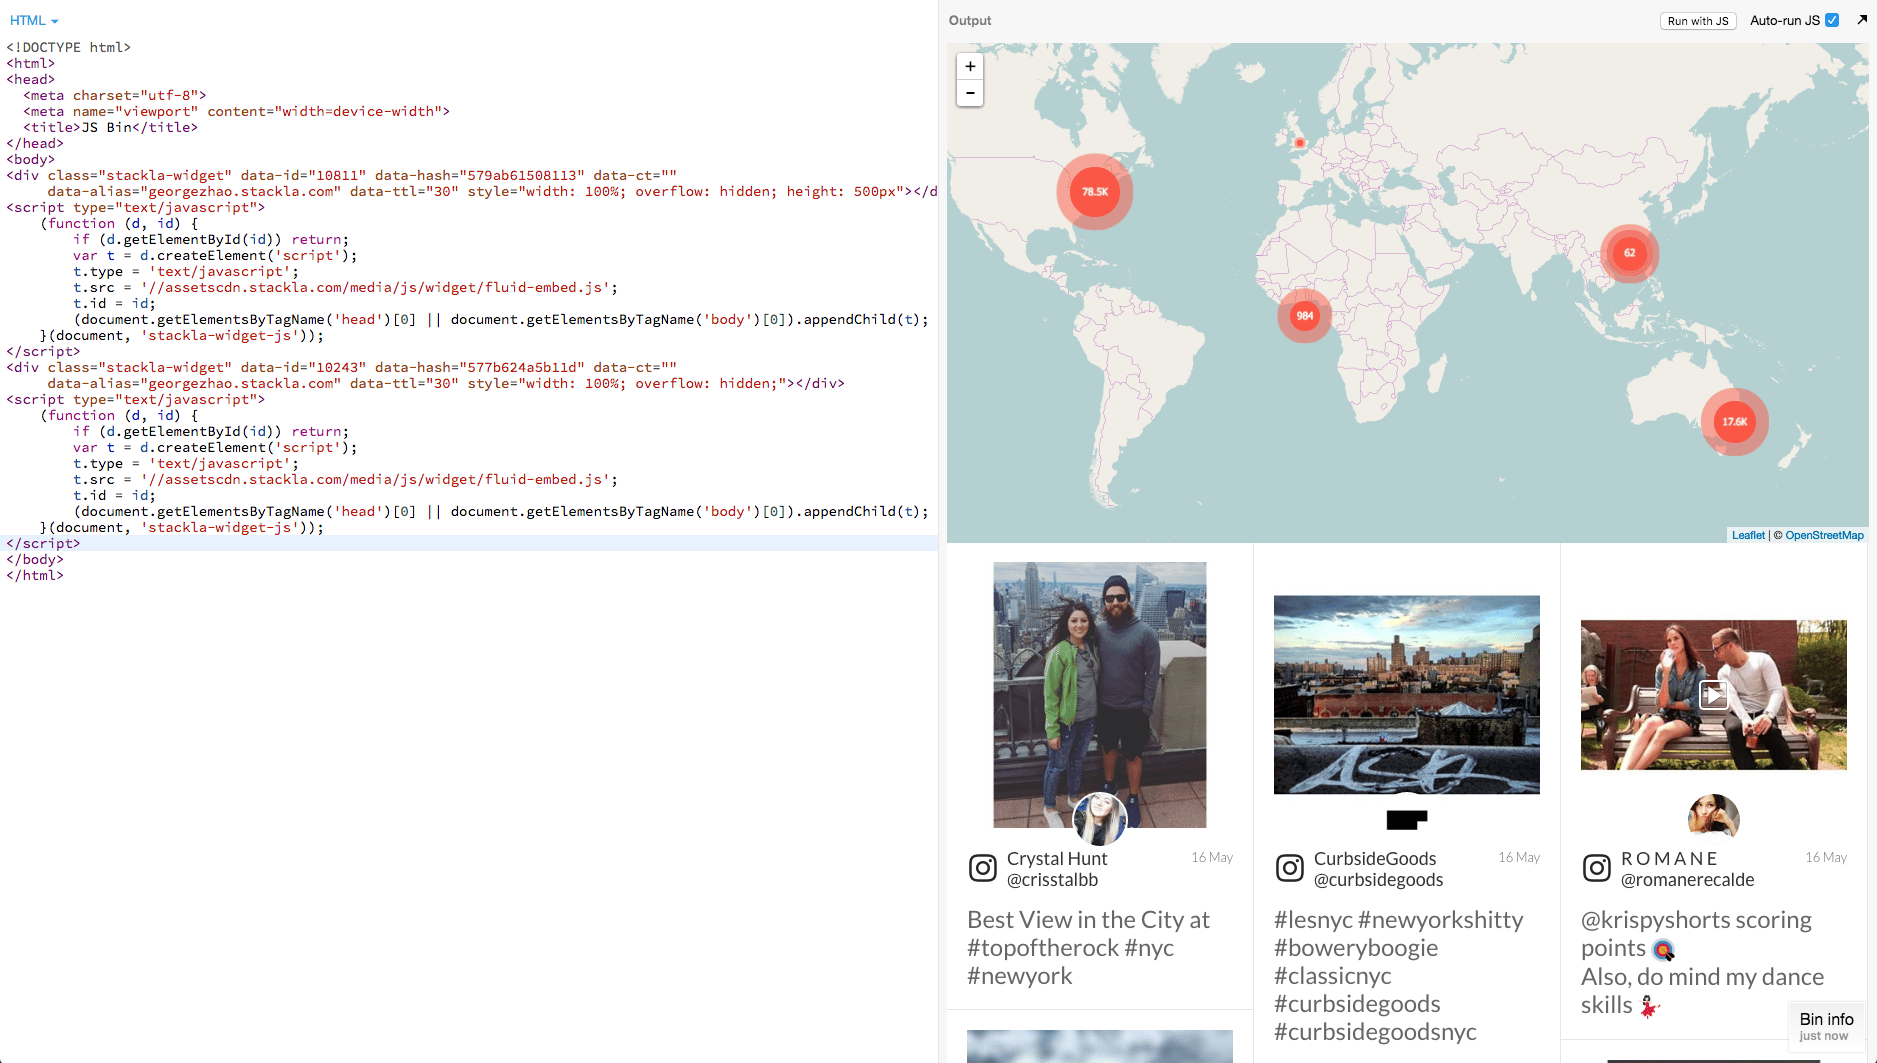The height and width of the screenshot is (1063, 1877).
Task: Play the video in the ROMANE post
Action: (1713, 695)
